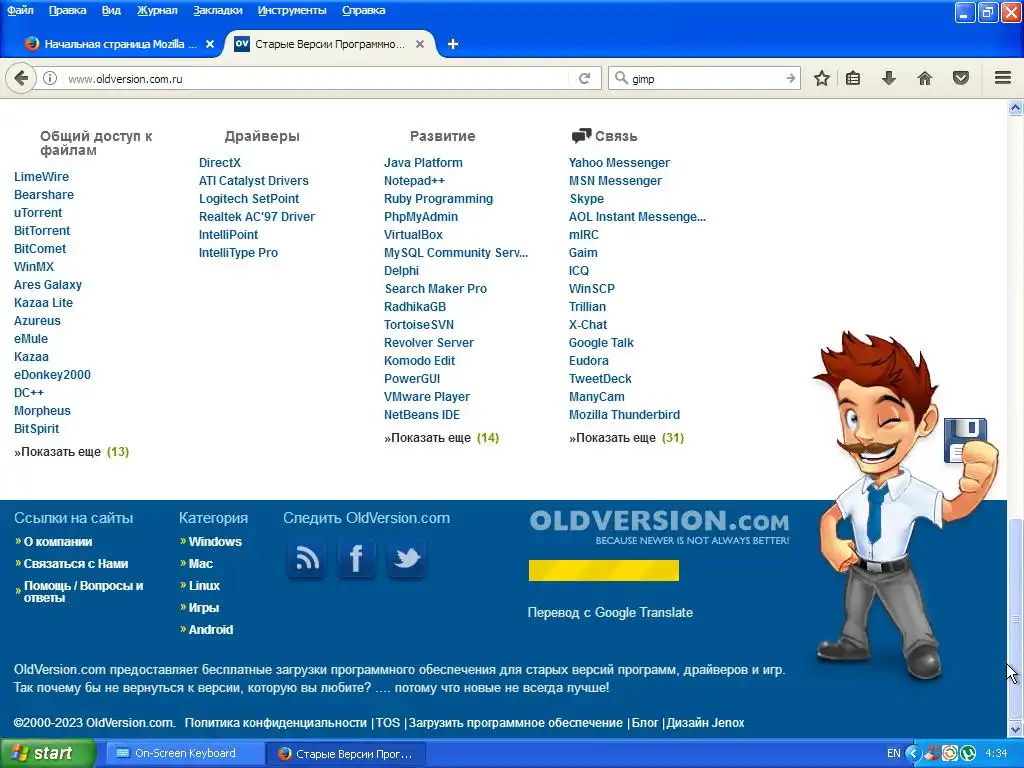Open LimeWire link

(x=41, y=176)
